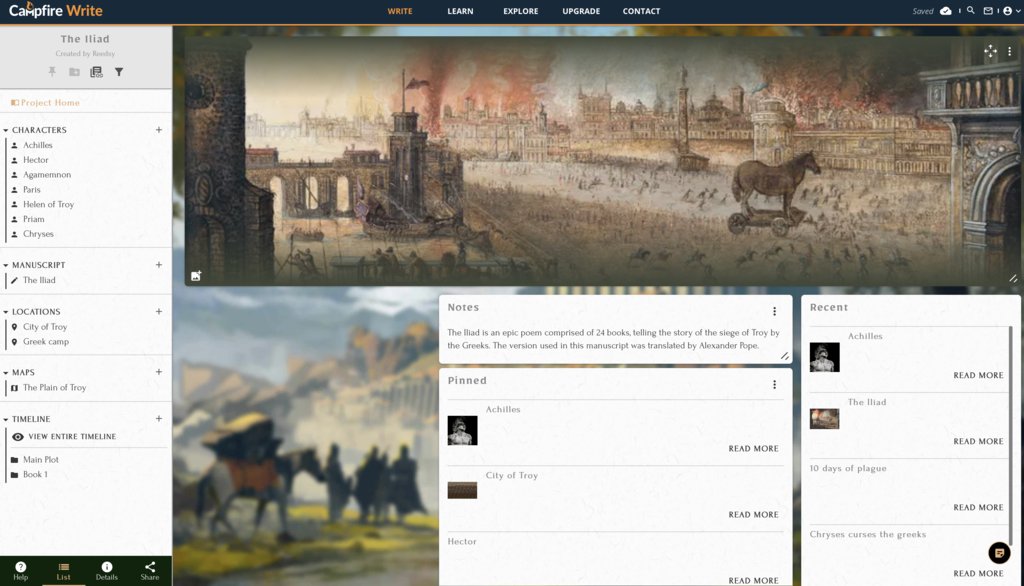
Task: Add a new location with plus icon
Action: 159,312
